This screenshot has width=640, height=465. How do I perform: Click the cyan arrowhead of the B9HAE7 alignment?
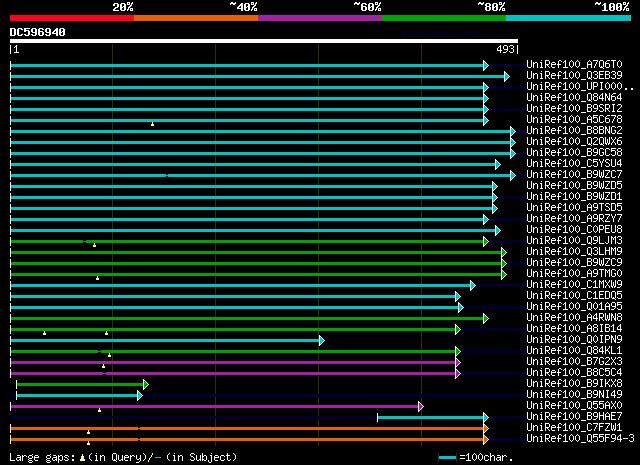point(486,418)
